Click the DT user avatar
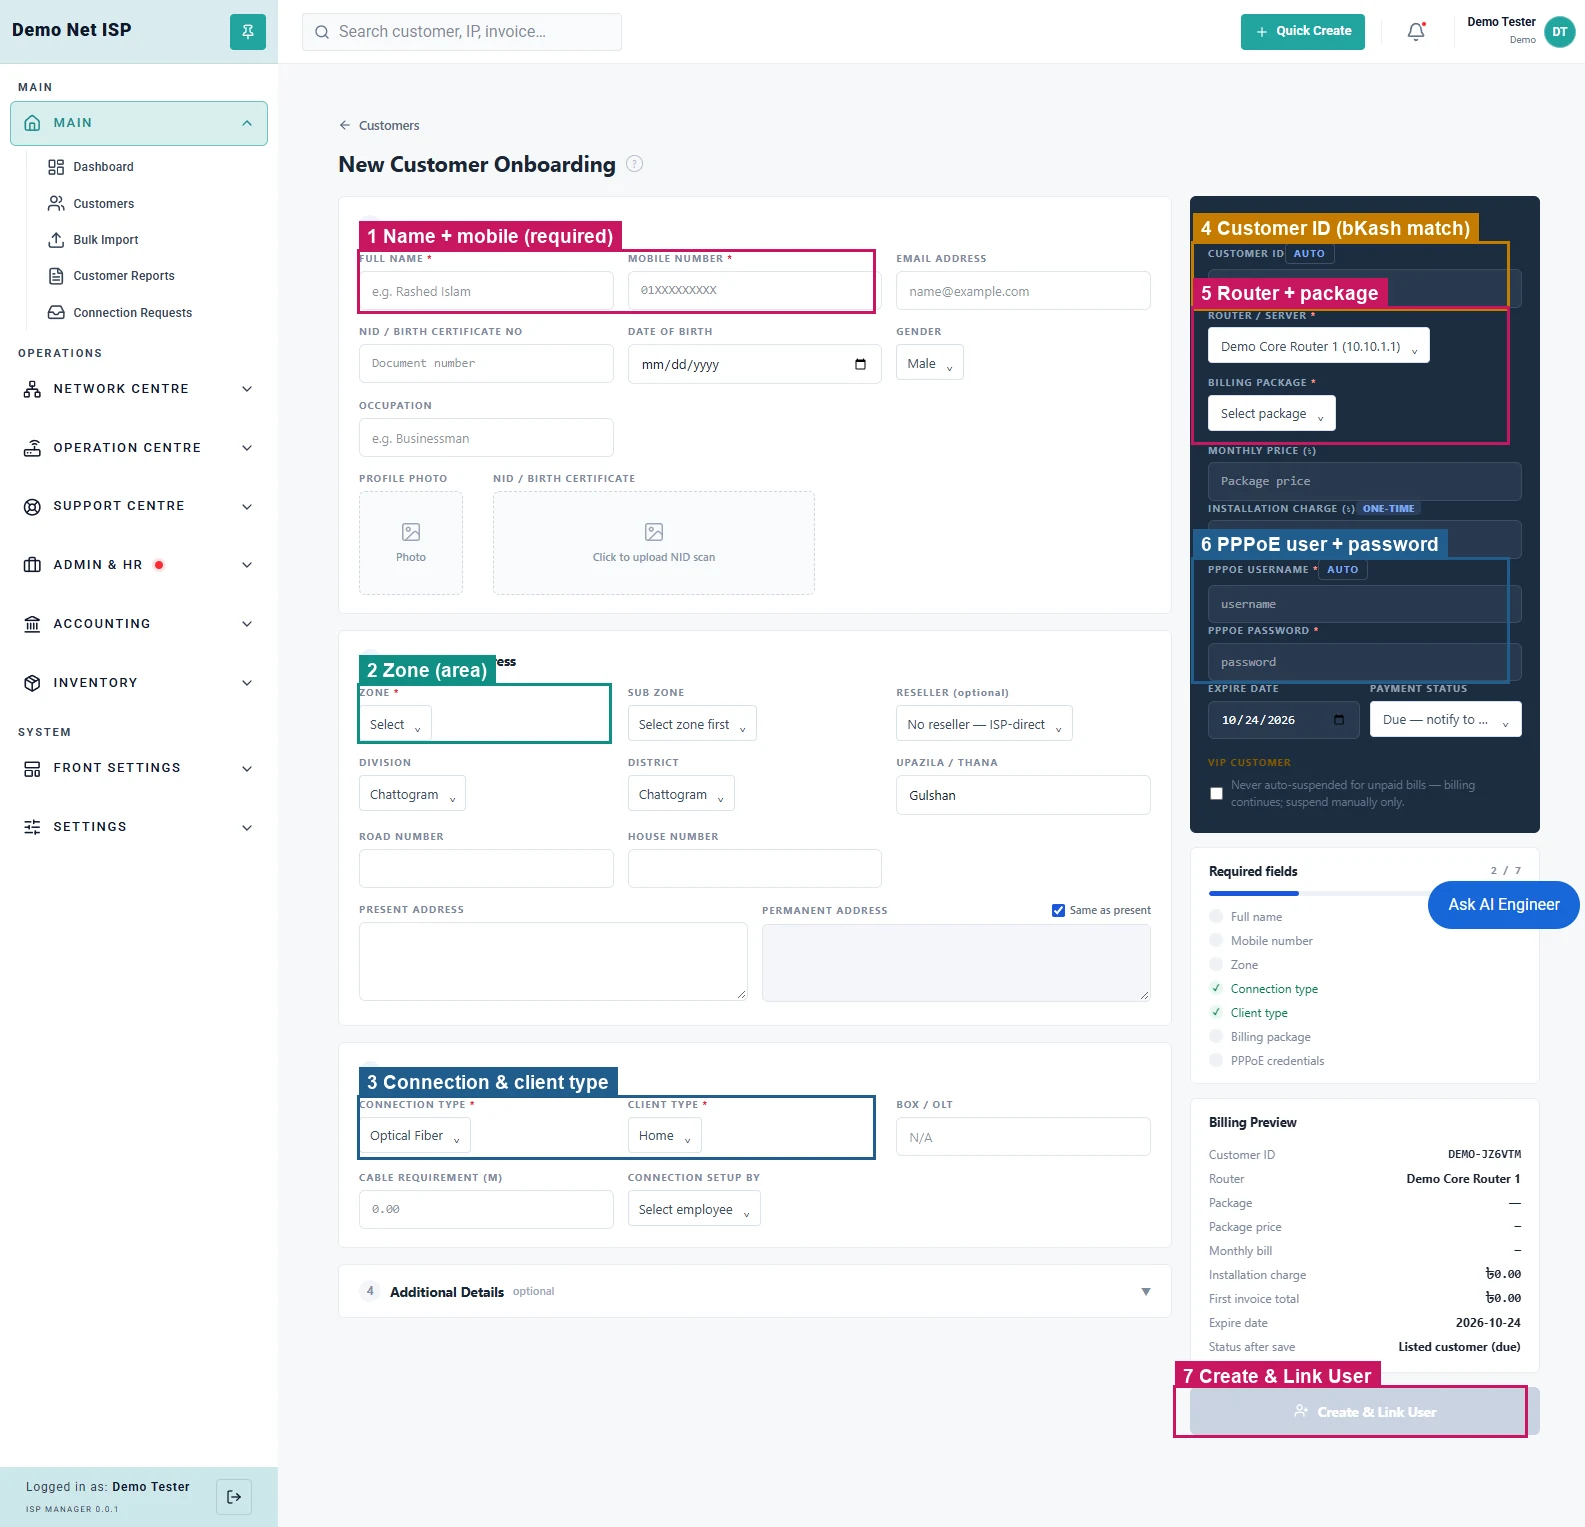The height and width of the screenshot is (1527, 1585). tap(1559, 32)
